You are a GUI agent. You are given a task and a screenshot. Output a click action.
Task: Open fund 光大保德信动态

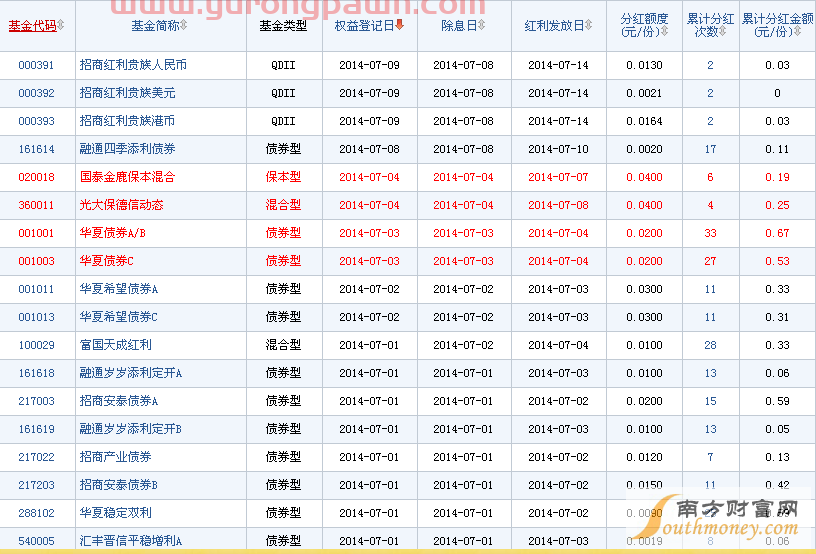pyautogui.click(x=121, y=205)
